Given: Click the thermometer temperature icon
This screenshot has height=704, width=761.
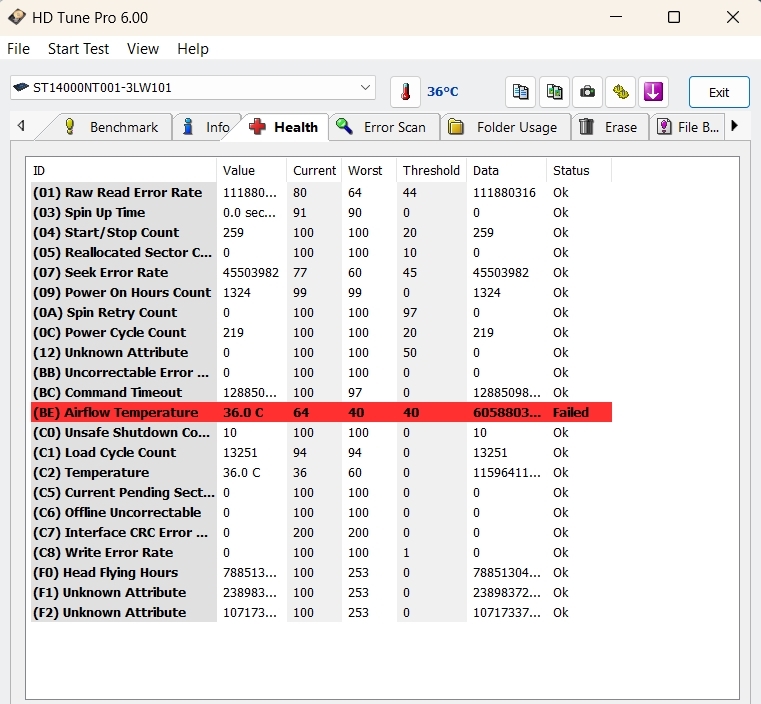Looking at the screenshot, I should [405, 92].
